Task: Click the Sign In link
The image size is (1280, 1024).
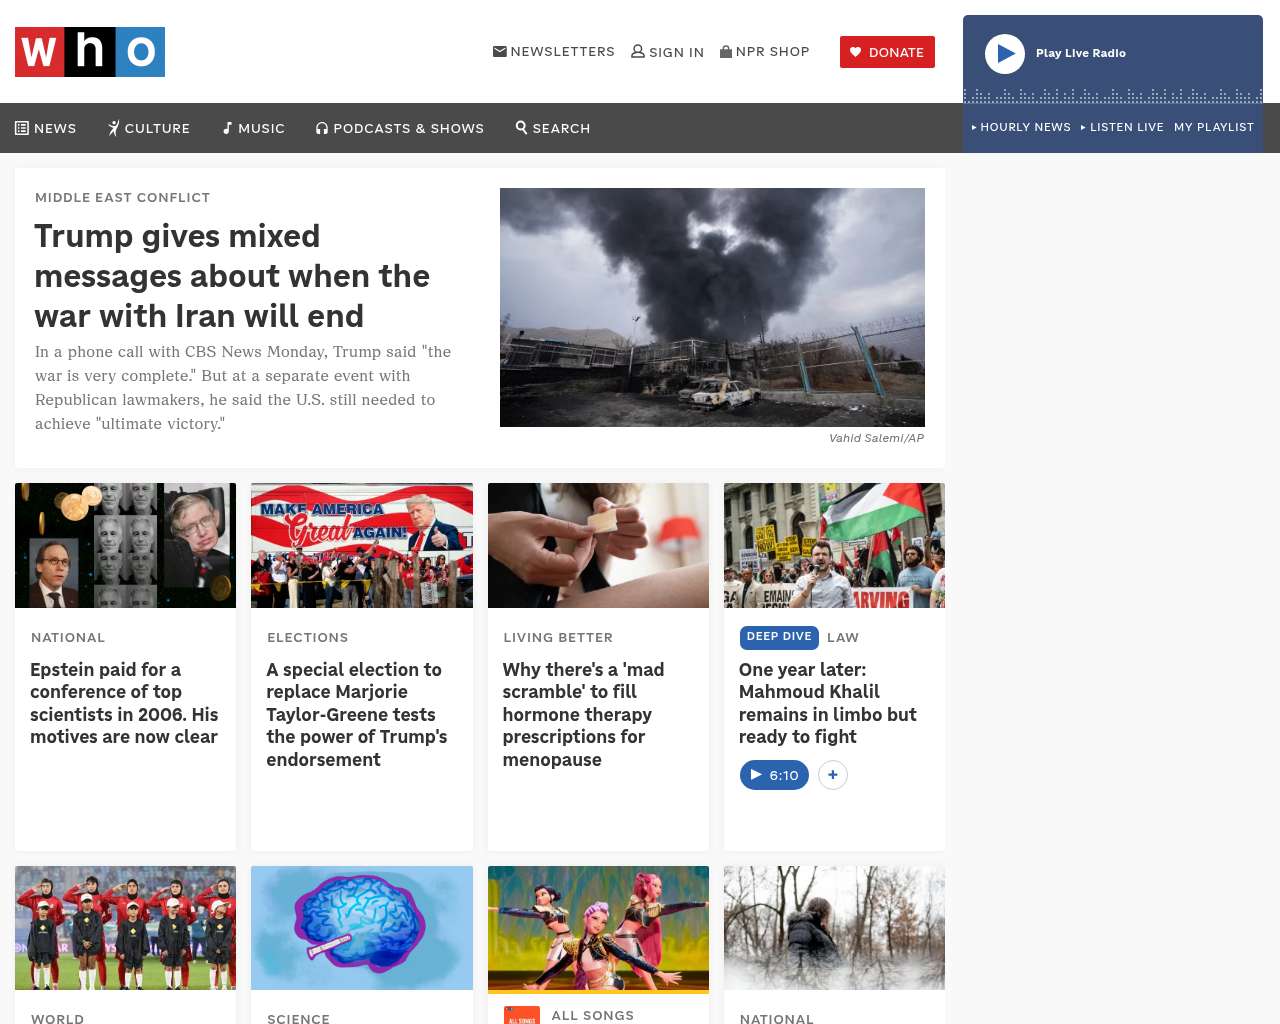Action: 668,52
